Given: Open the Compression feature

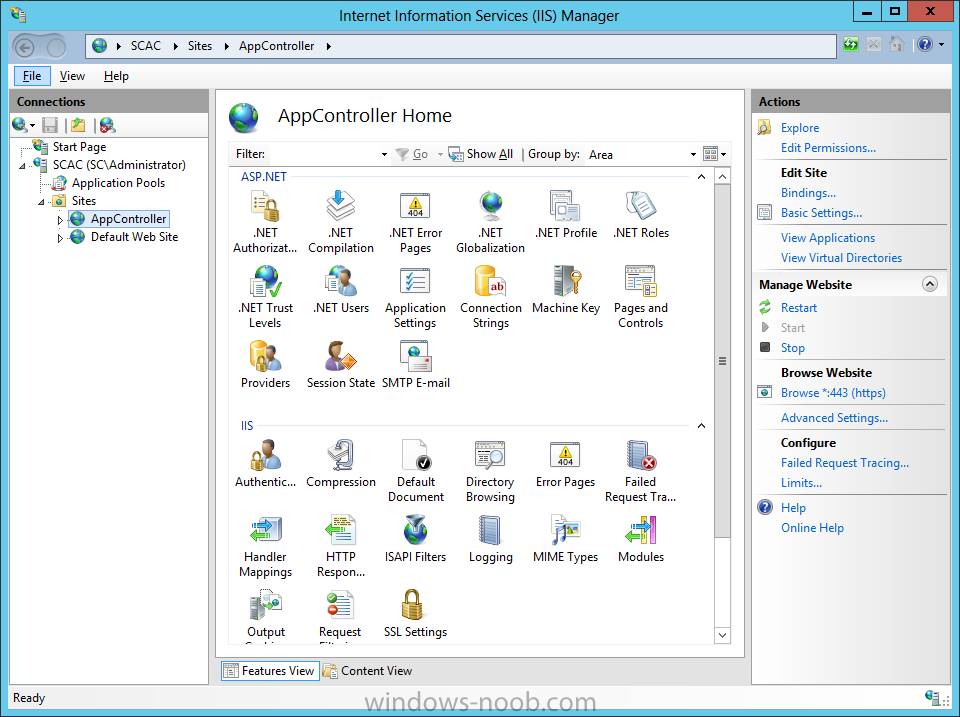Looking at the screenshot, I should pos(341,464).
